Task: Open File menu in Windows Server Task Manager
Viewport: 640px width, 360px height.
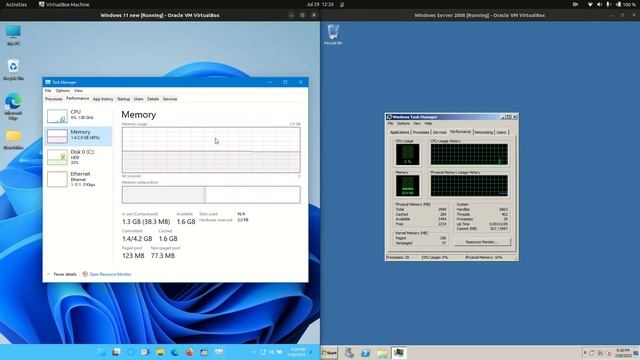Action: pos(390,123)
